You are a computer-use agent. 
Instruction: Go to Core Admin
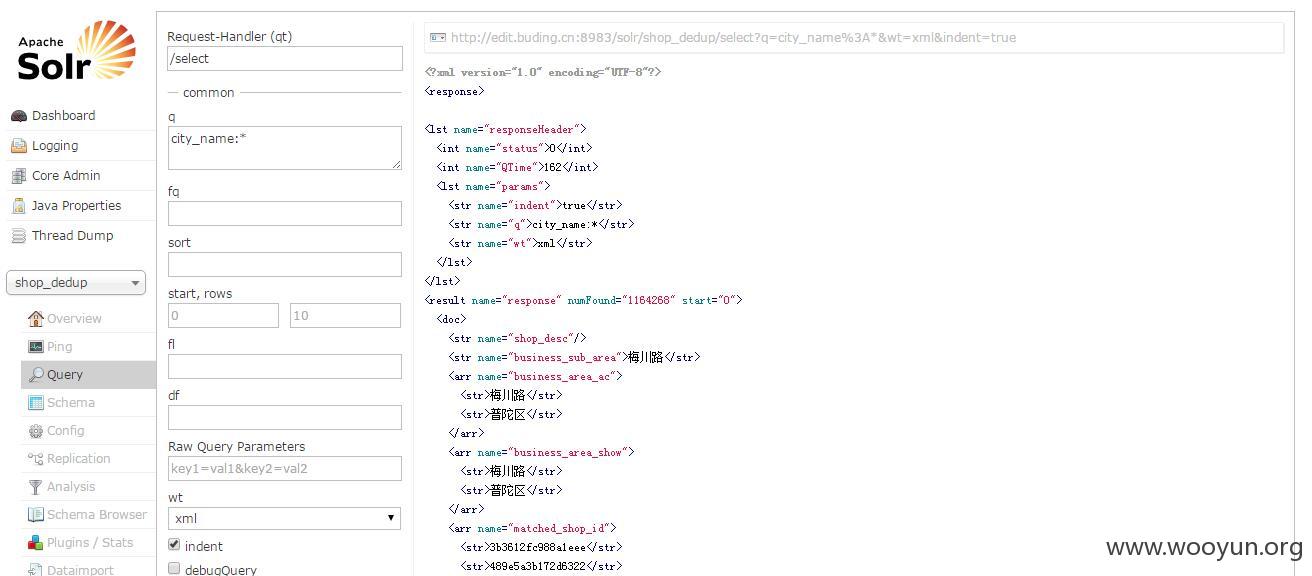(66, 176)
